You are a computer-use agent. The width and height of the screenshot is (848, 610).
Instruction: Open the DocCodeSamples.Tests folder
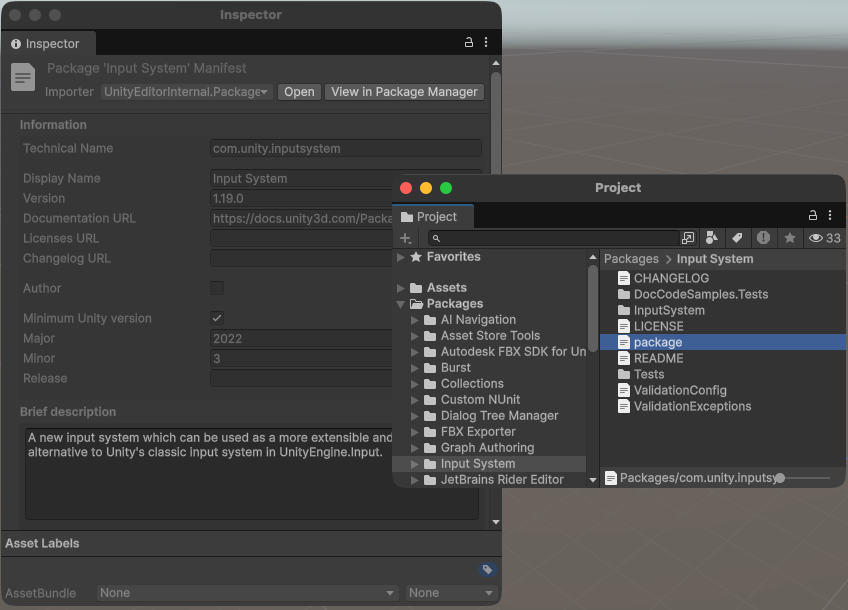click(x=693, y=294)
